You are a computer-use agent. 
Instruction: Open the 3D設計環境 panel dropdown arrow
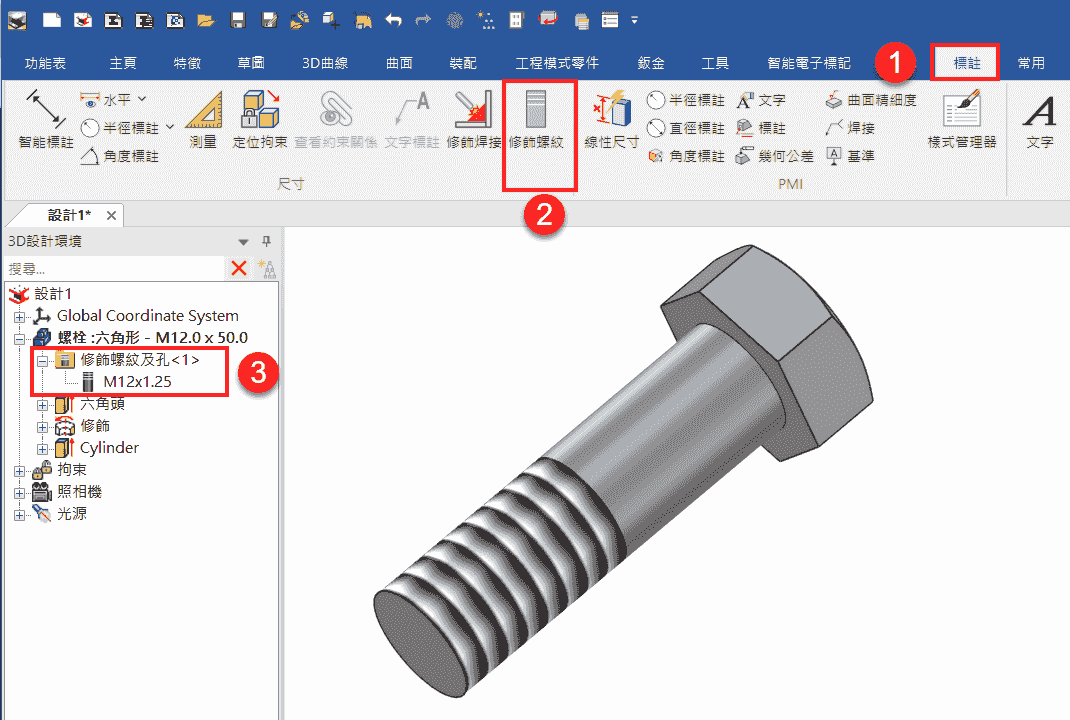(x=243, y=242)
